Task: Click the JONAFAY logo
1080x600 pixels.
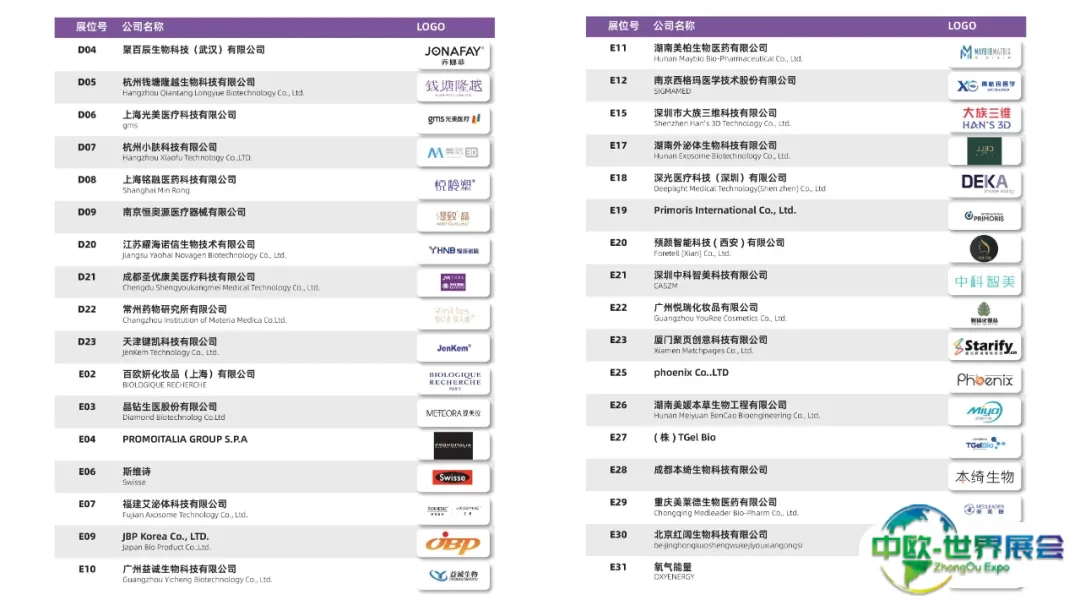Action: coord(454,54)
